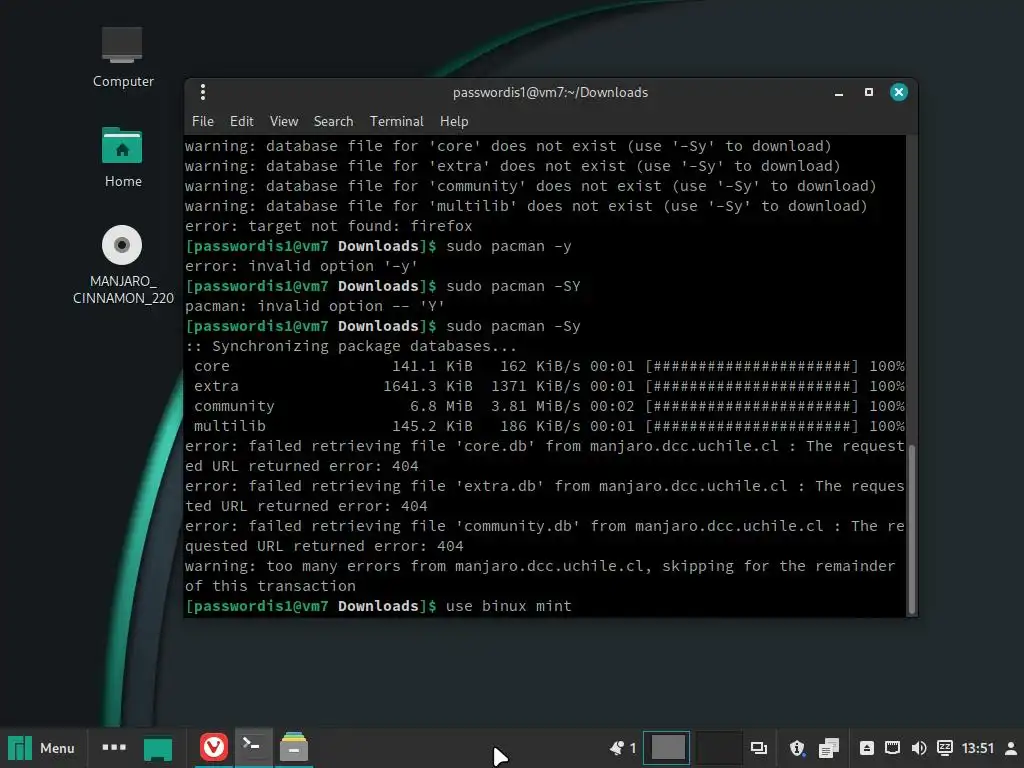Open the MANJARO_CINNAMON disc icon
Viewport: 1024px width, 768px height.
122,264
